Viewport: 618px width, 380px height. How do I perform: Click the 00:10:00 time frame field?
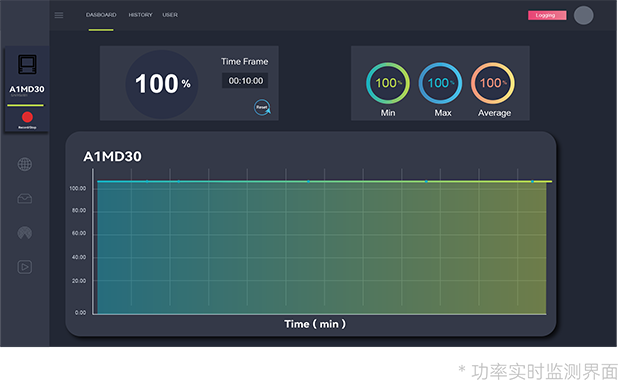(245, 81)
